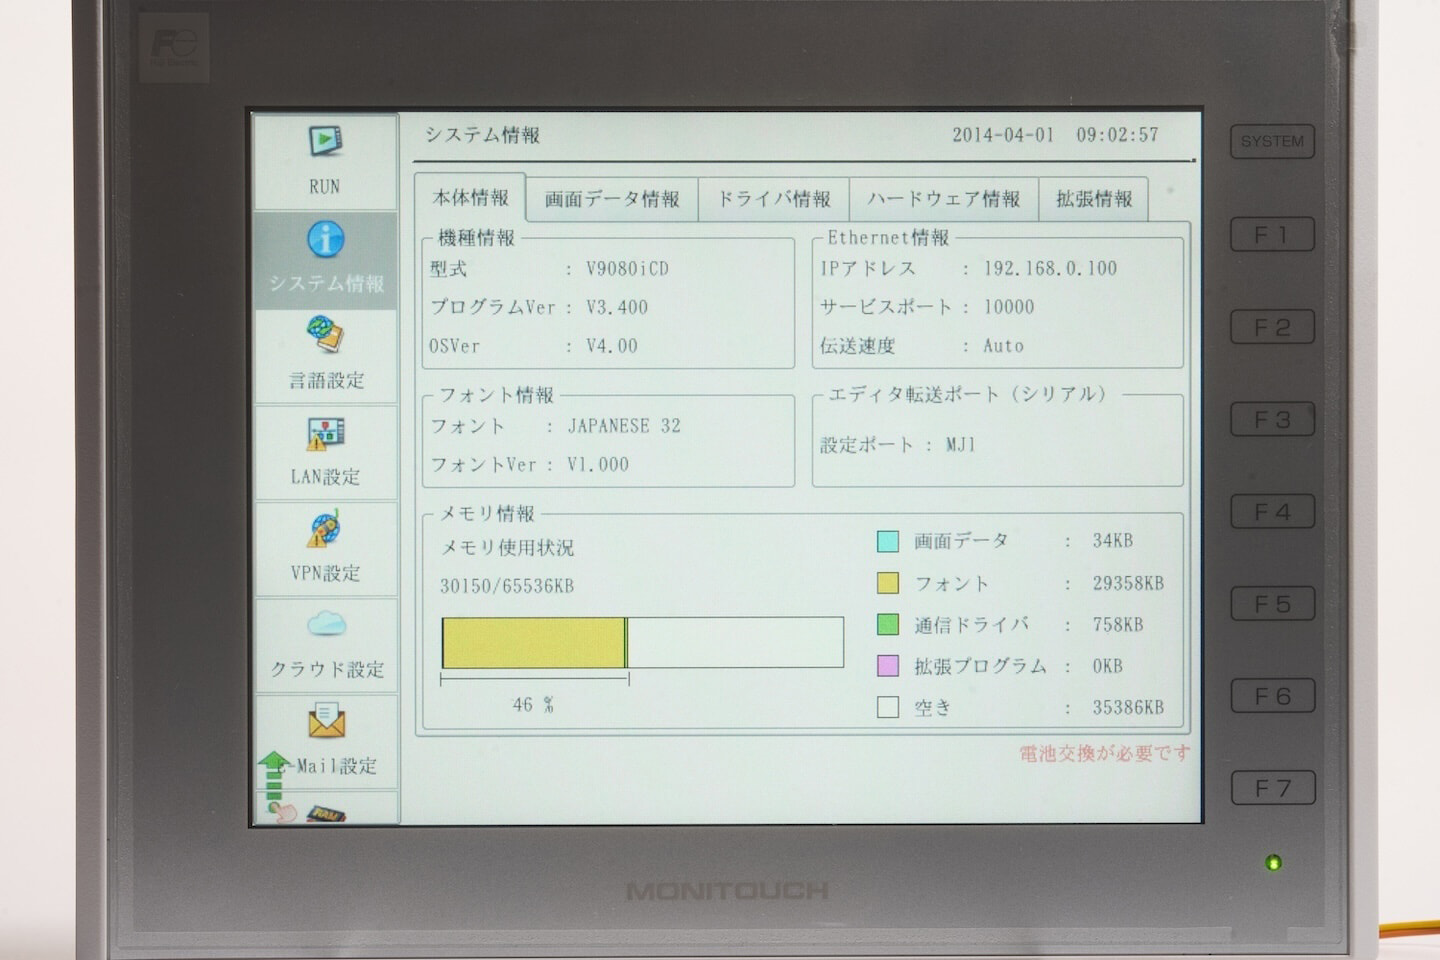Open the ドライバ情報 tab
The width and height of the screenshot is (1440, 960).
click(773, 199)
